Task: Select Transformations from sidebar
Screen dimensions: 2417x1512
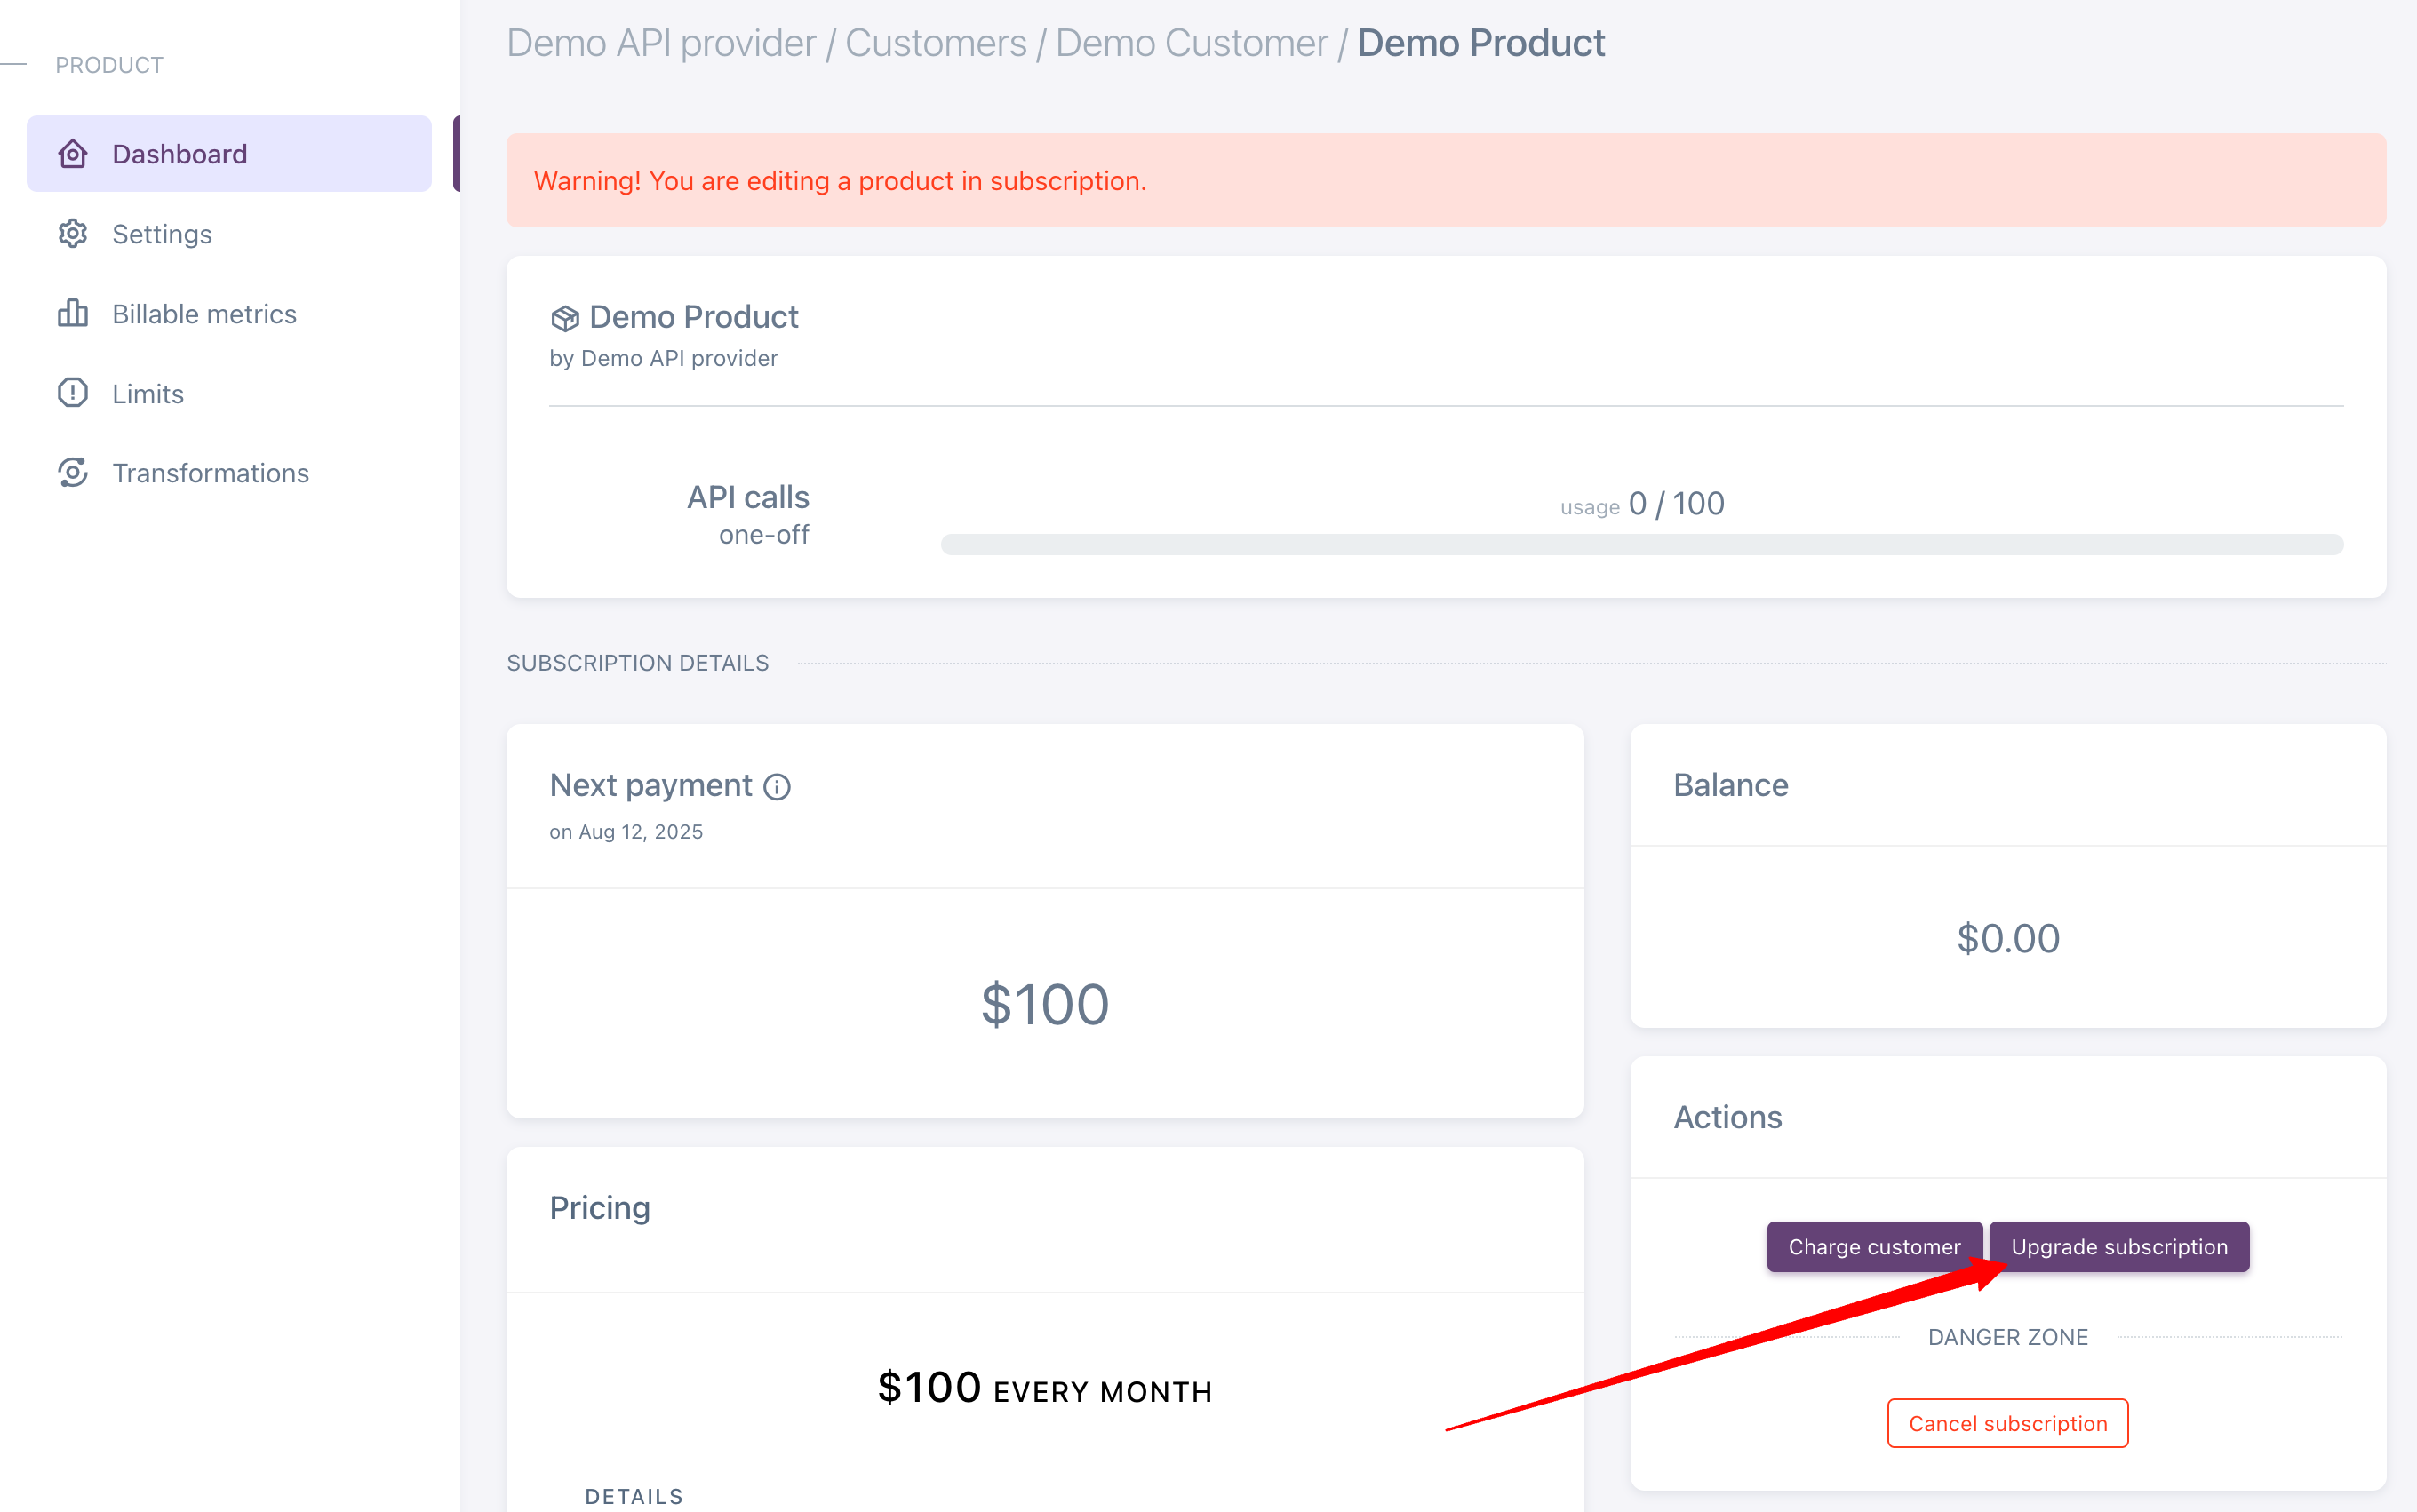Action: pos(210,473)
